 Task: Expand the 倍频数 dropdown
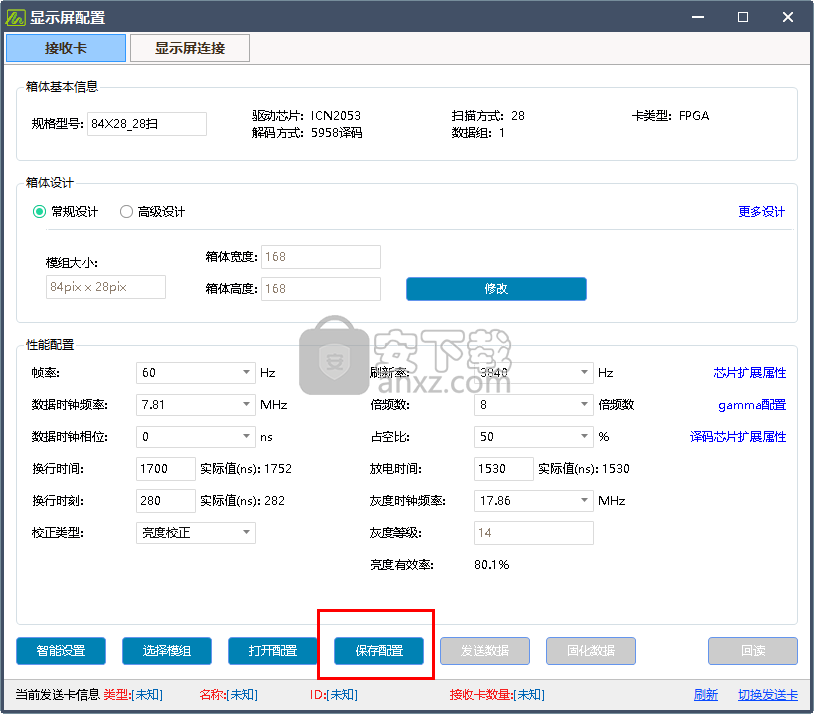(534, 405)
